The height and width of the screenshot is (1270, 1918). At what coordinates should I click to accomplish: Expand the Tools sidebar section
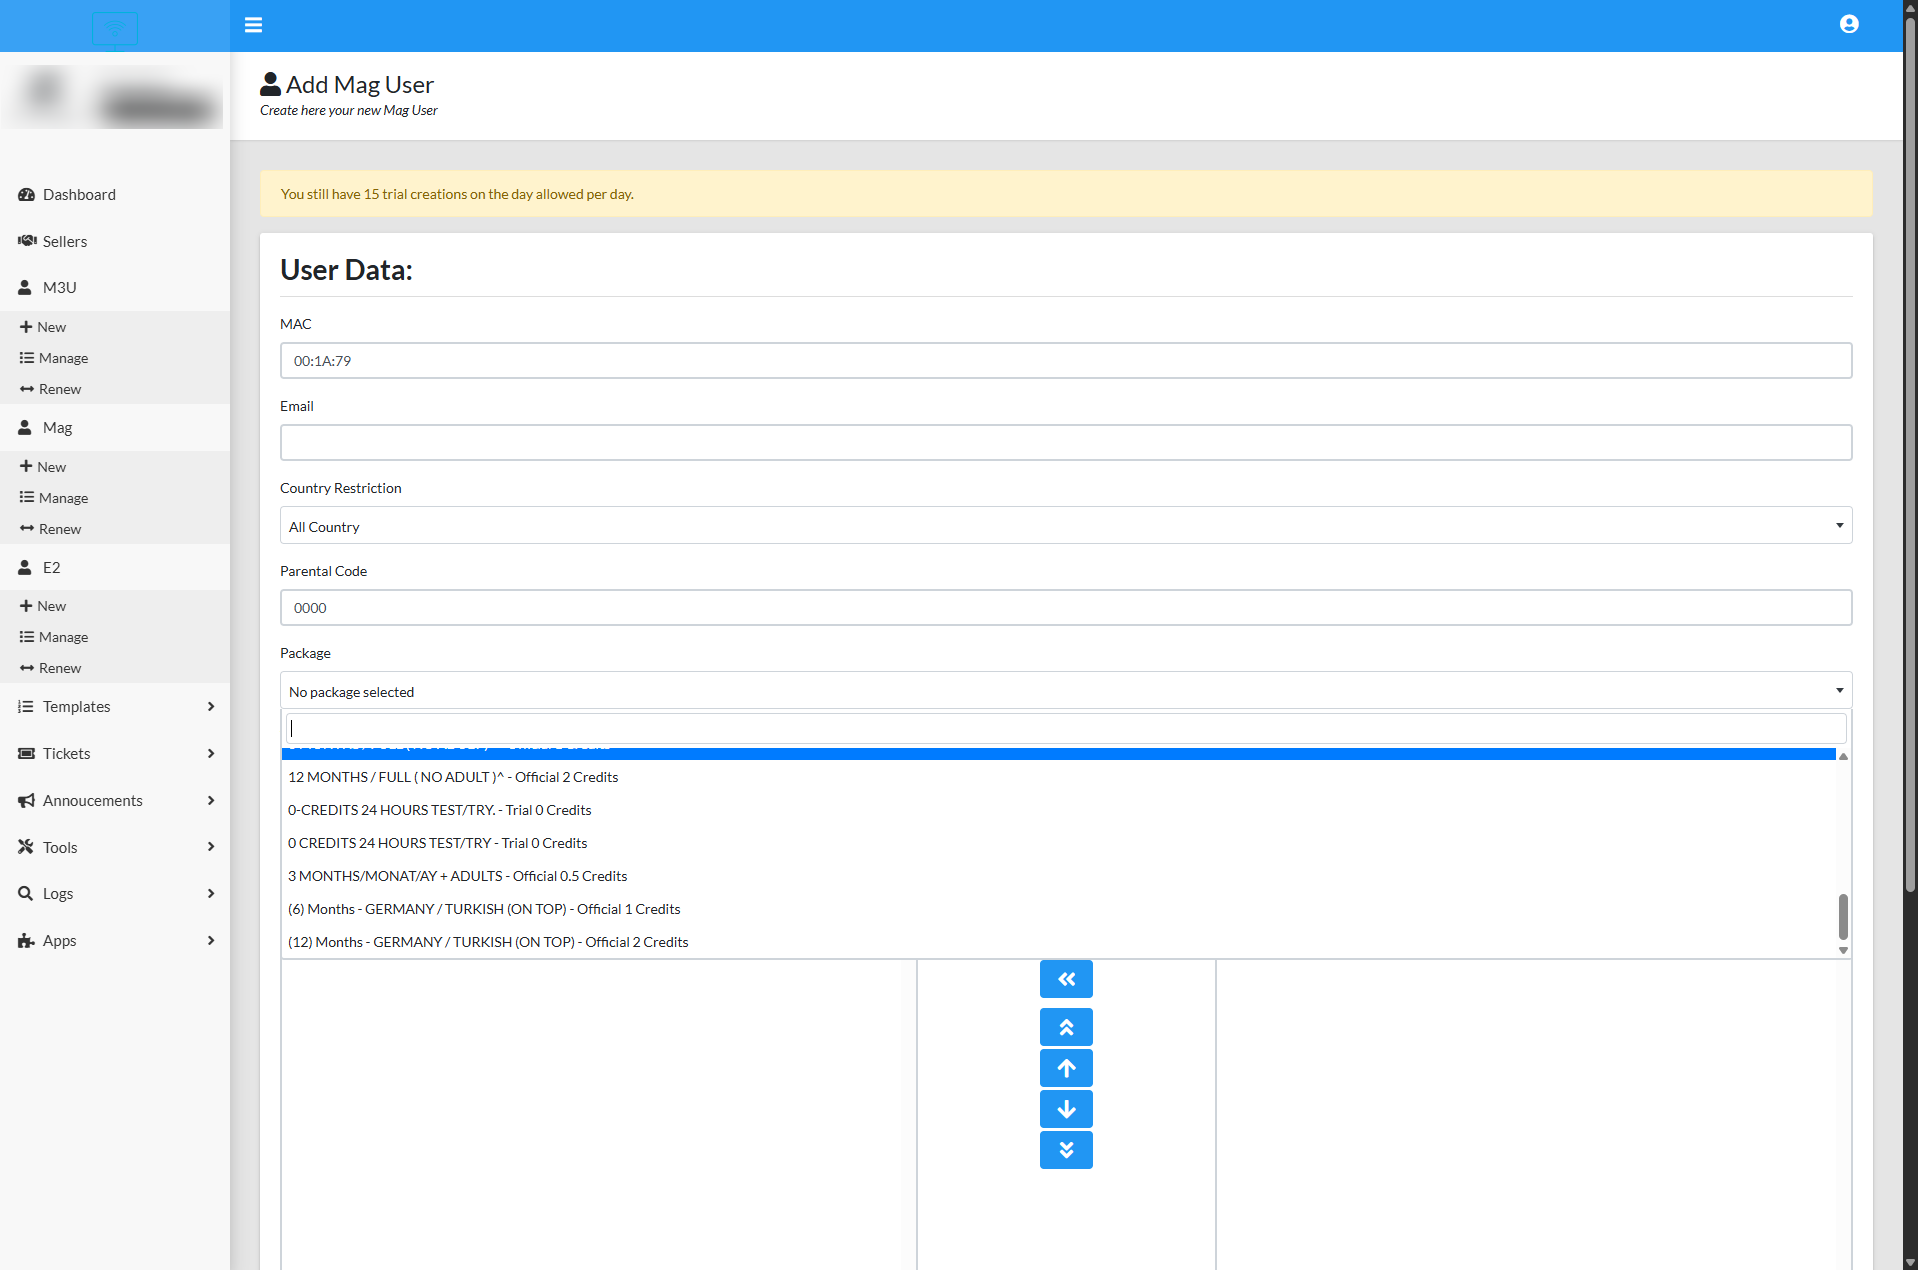click(115, 847)
